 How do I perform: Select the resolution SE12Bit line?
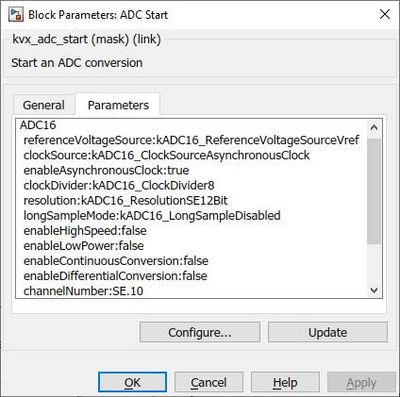coord(126,201)
